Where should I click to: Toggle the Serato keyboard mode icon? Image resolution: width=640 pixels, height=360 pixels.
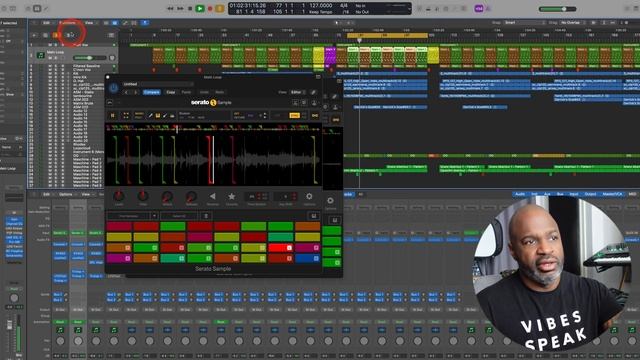click(158, 116)
